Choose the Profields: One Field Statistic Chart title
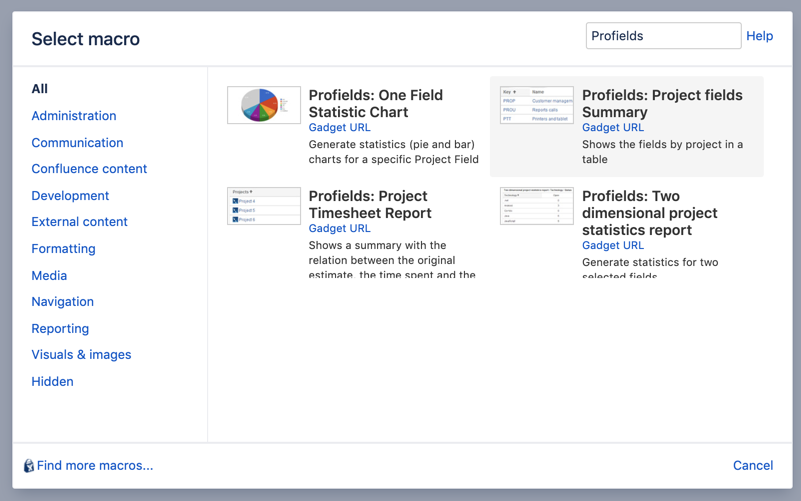Screen dimensions: 801x501 click(x=375, y=104)
